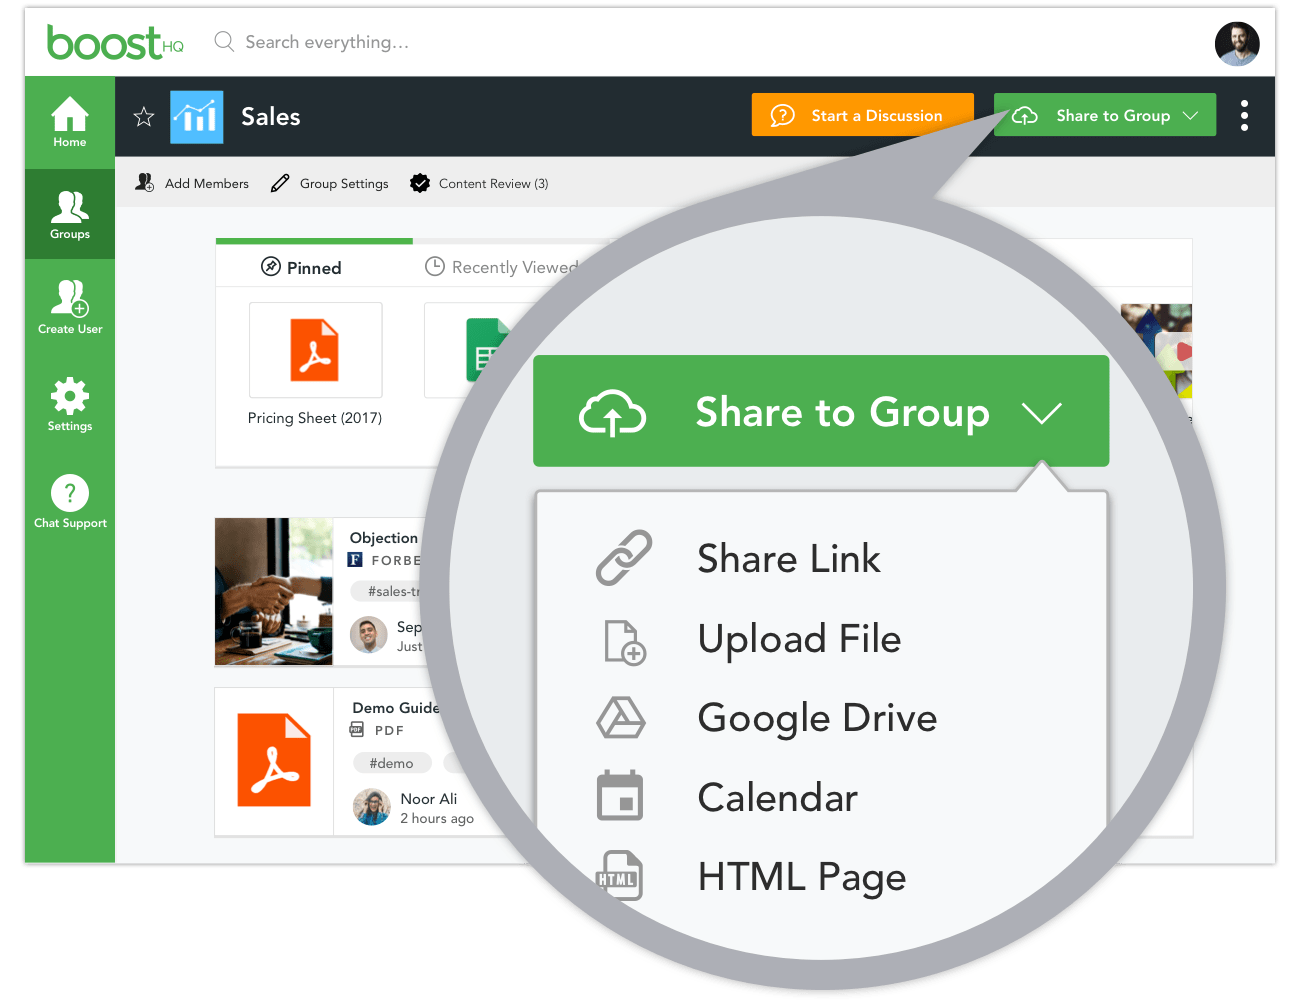Click the add-member person icon
The width and height of the screenshot is (1300, 1008).
(145, 183)
